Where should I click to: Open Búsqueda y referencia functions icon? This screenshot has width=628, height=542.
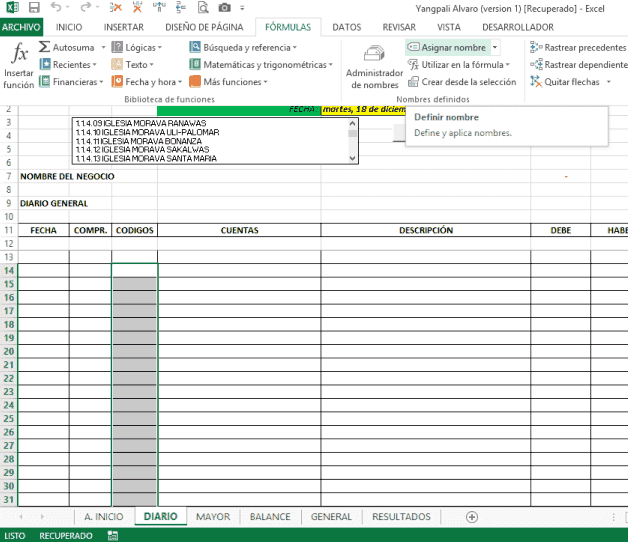[195, 47]
